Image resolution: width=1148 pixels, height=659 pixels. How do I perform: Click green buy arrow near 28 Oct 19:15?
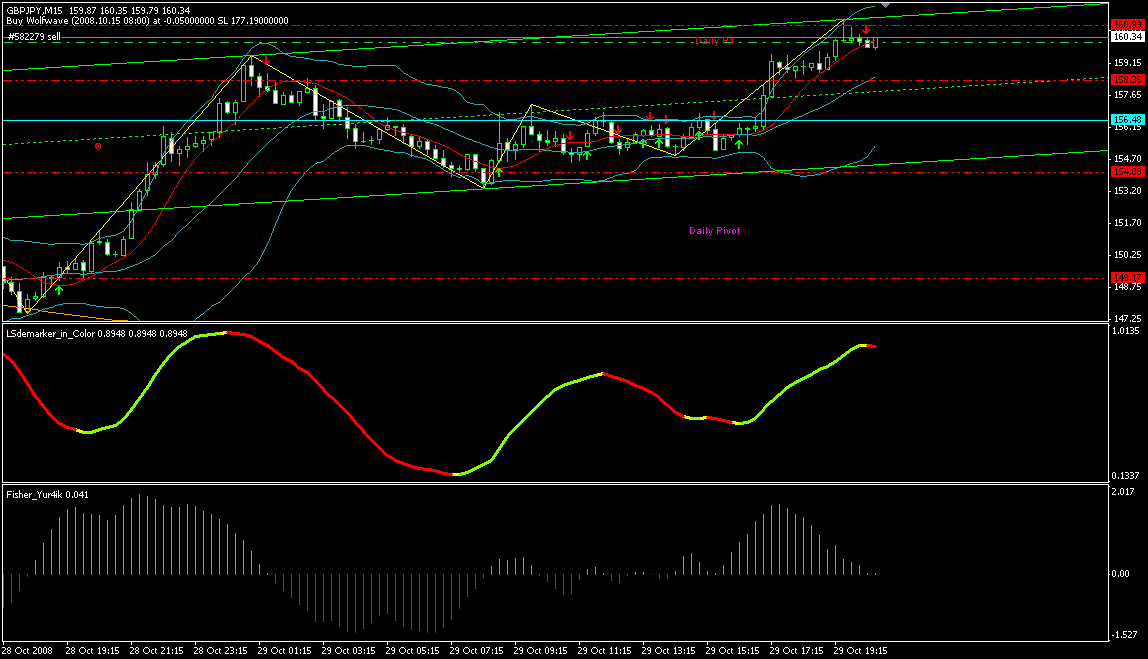[59, 289]
